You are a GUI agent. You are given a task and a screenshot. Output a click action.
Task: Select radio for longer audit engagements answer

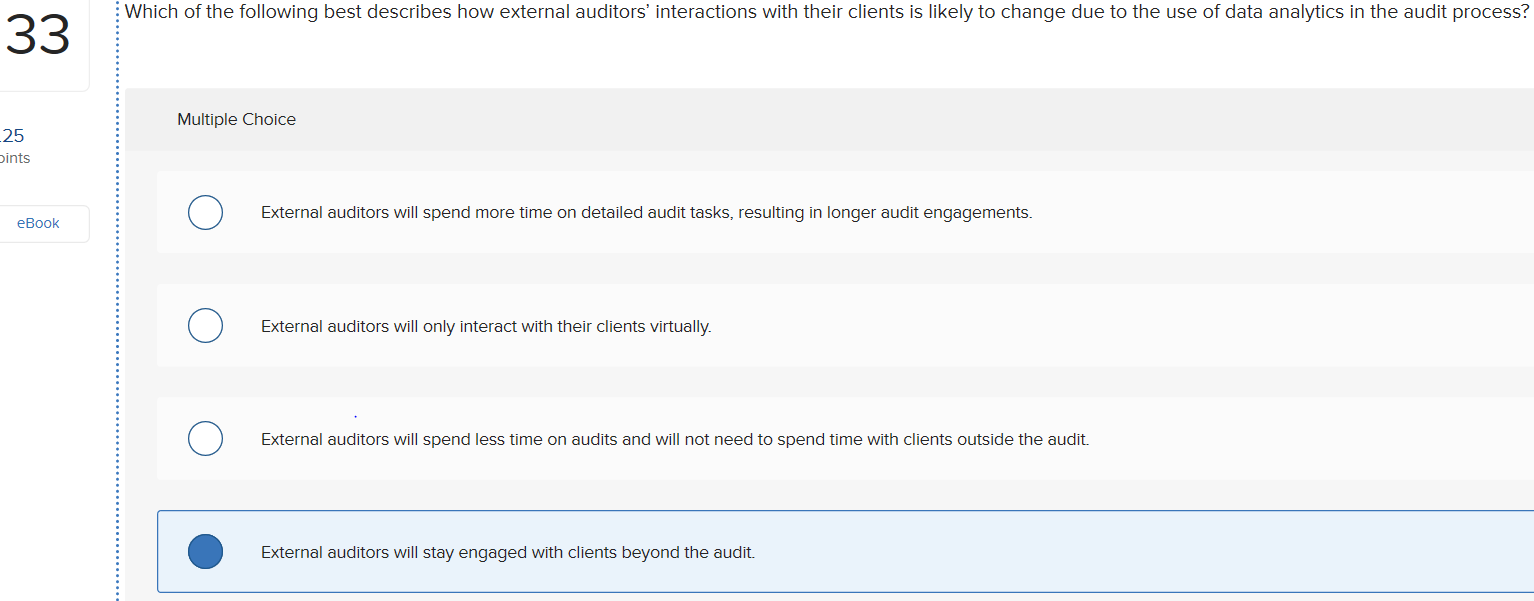click(x=205, y=212)
